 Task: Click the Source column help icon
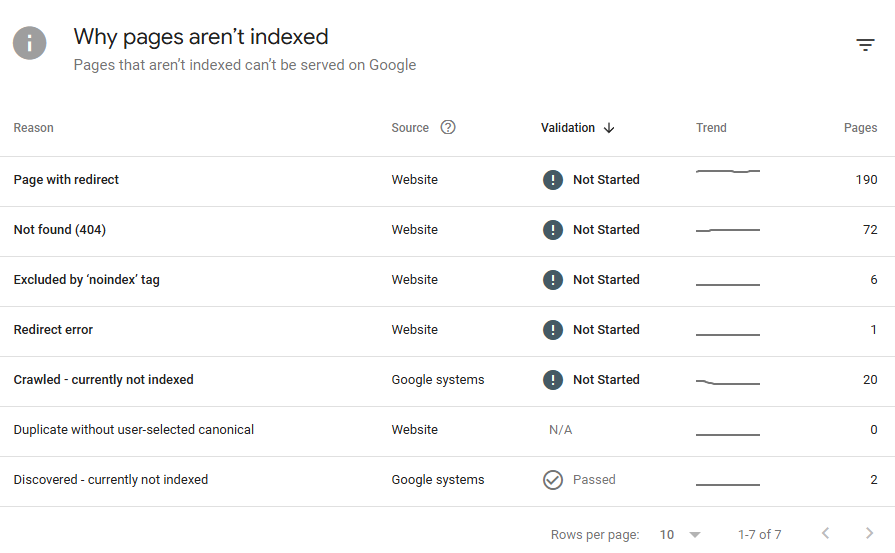pyautogui.click(x=448, y=128)
